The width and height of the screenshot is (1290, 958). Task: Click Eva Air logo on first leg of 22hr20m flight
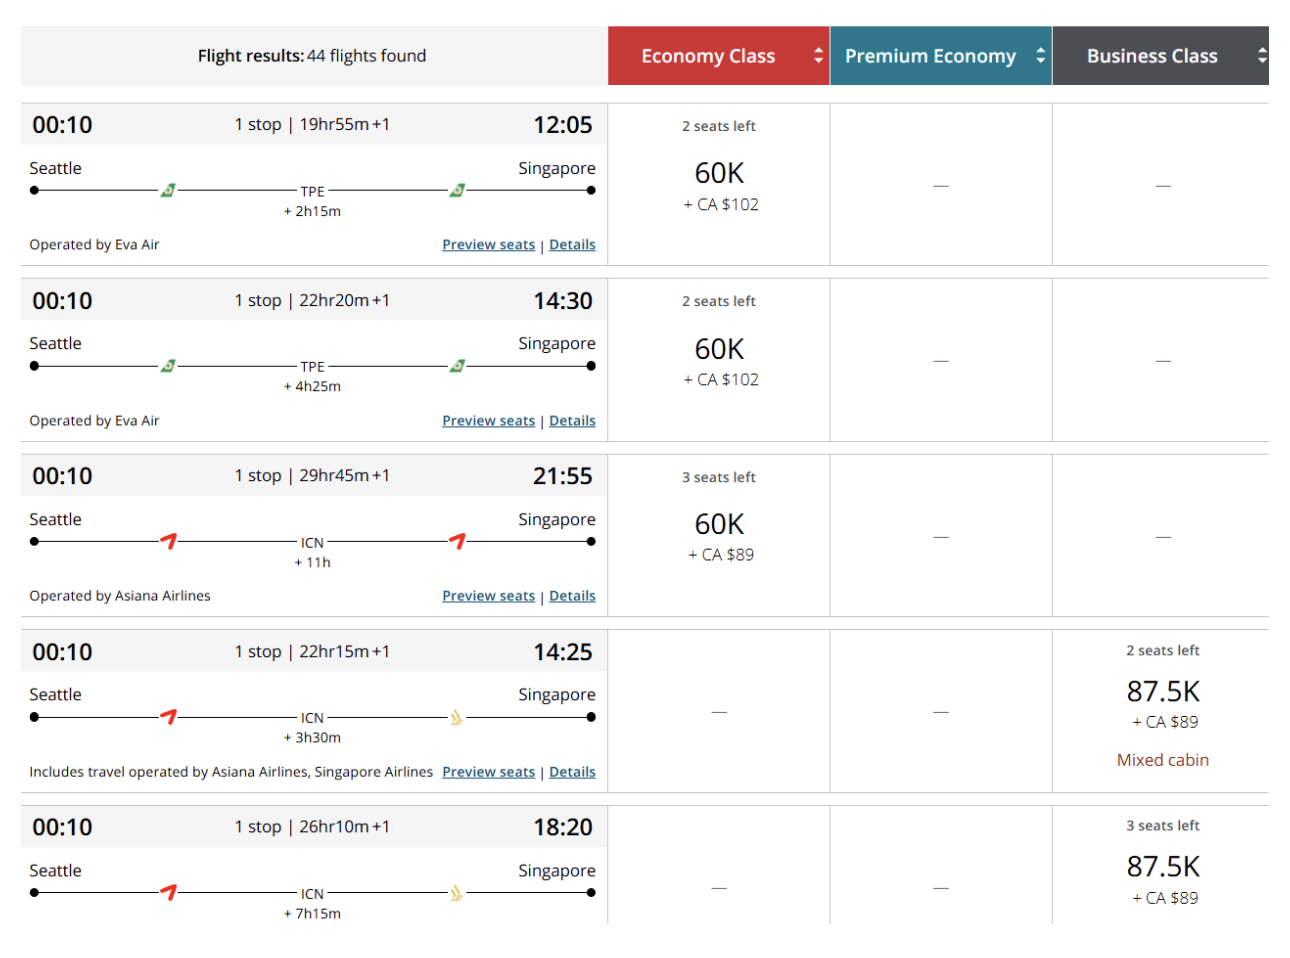(168, 366)
